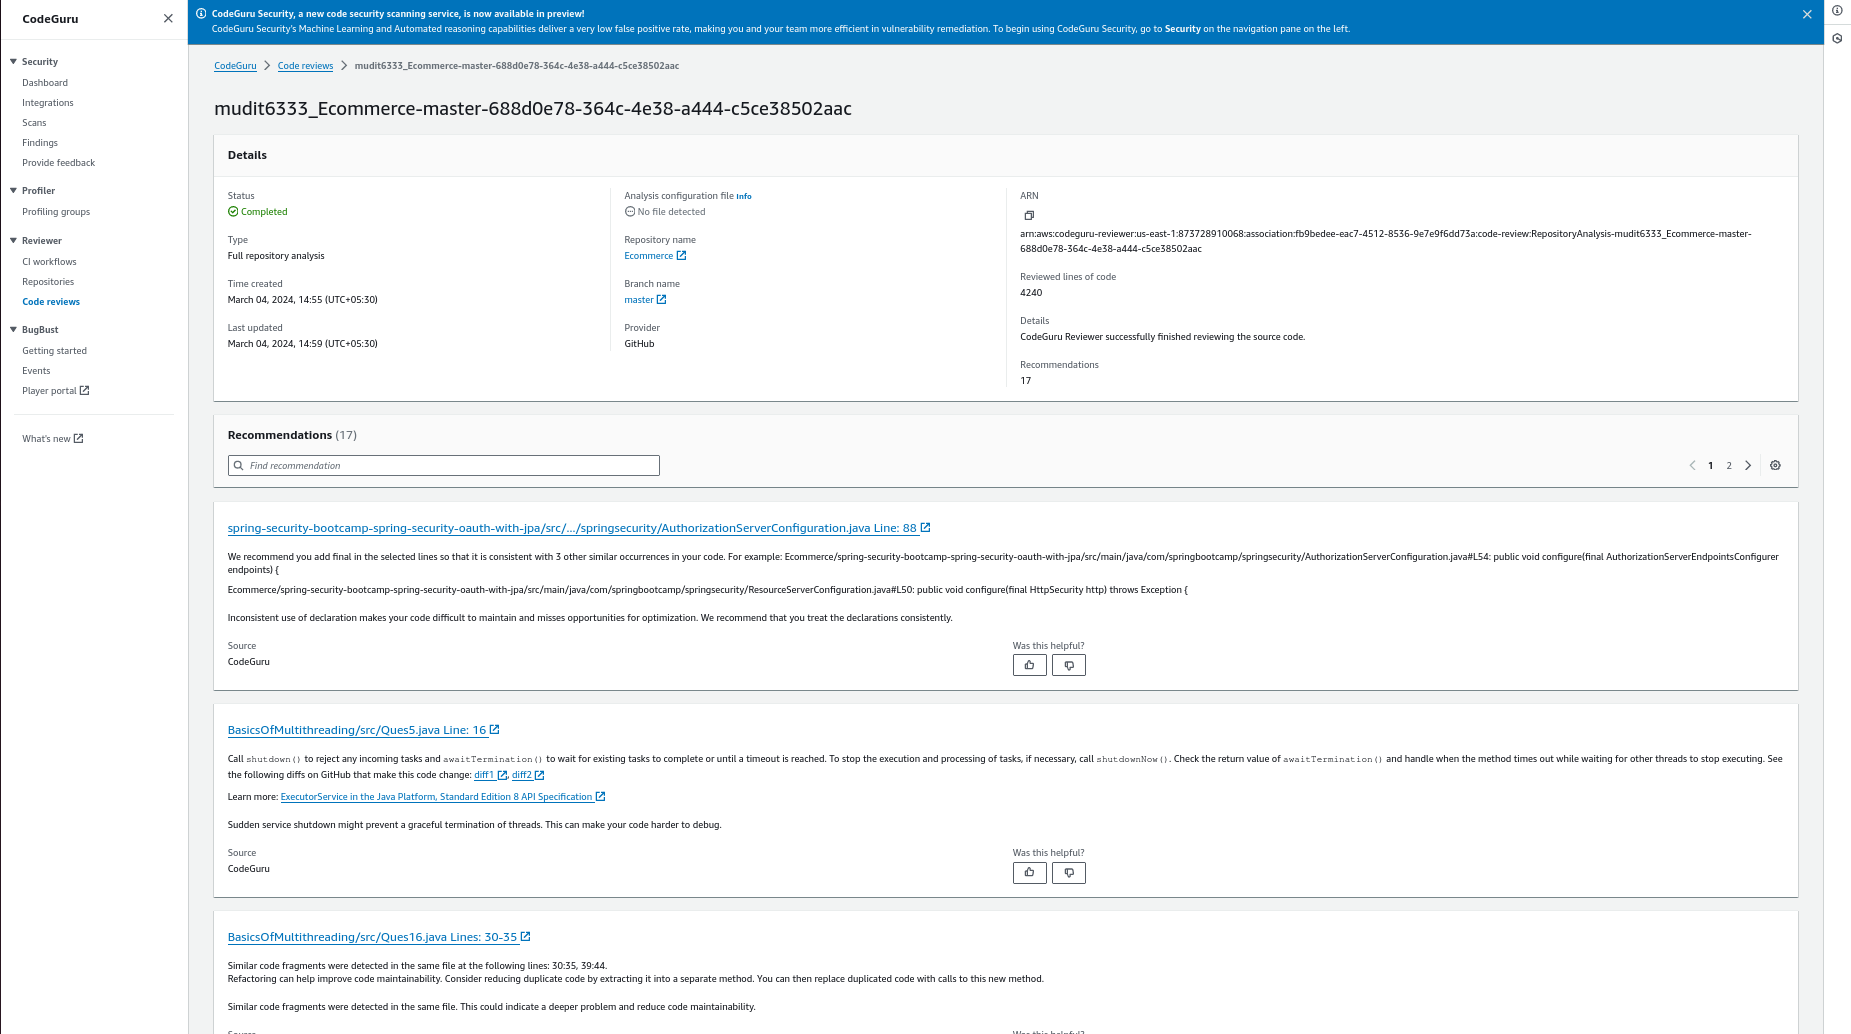Switch to Profiling groups

pyautogui.click(x=55, y=211)
